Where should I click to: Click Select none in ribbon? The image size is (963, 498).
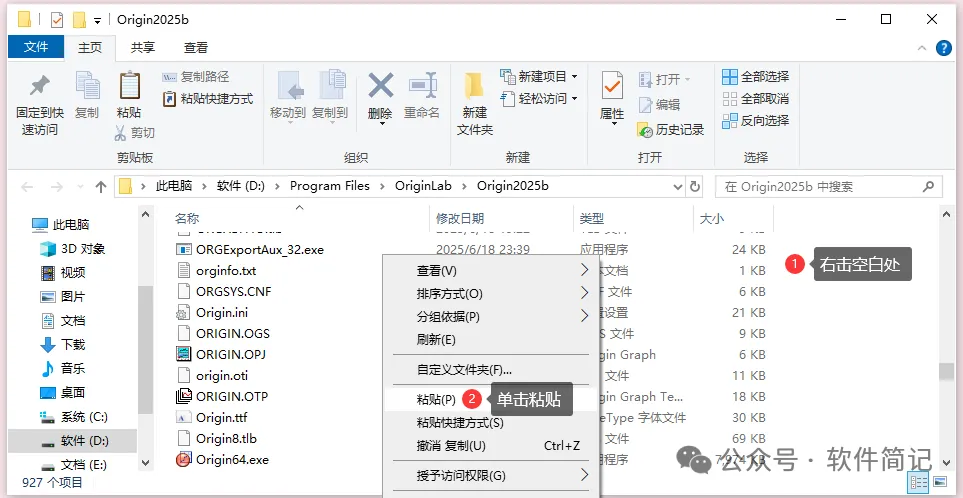pyautogui.click(x=756, y=98)
